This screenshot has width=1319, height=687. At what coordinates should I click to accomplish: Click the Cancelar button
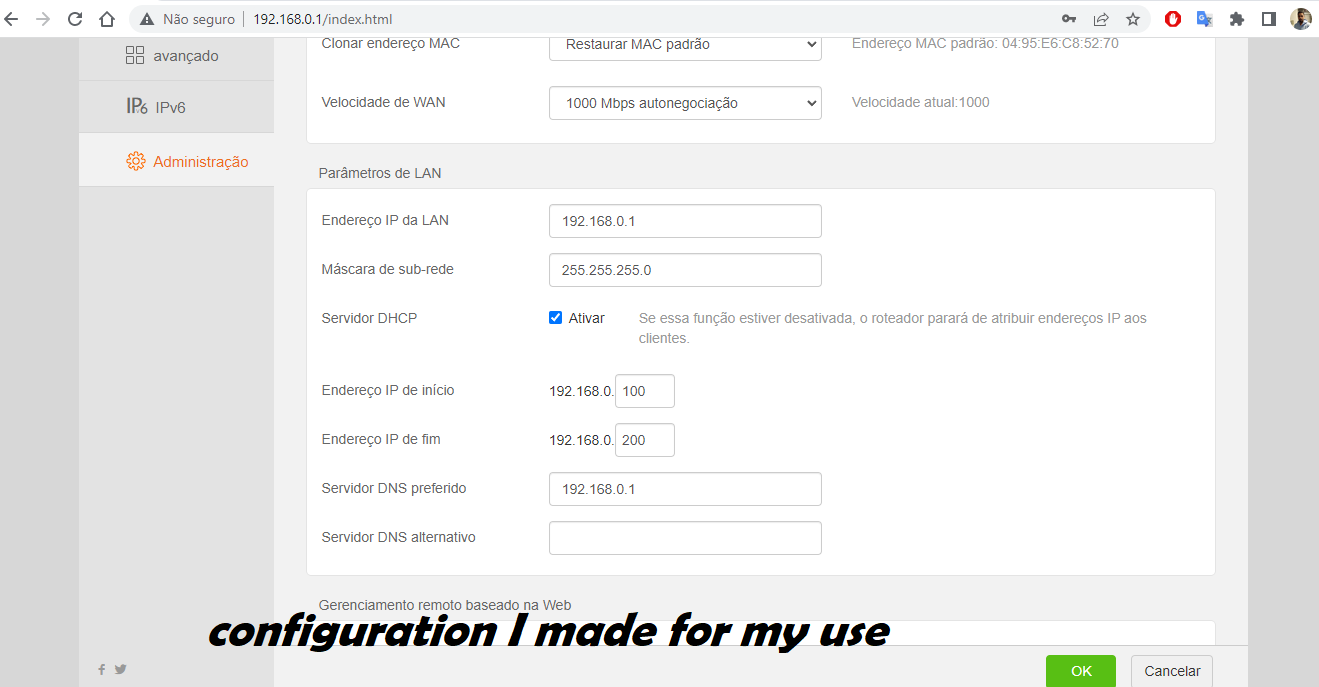1172,671
